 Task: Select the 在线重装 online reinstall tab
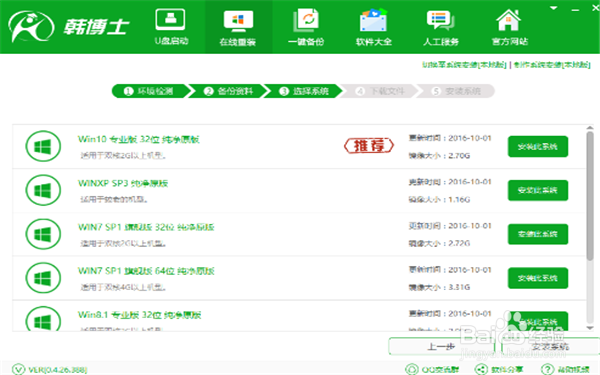click(238, 27)
